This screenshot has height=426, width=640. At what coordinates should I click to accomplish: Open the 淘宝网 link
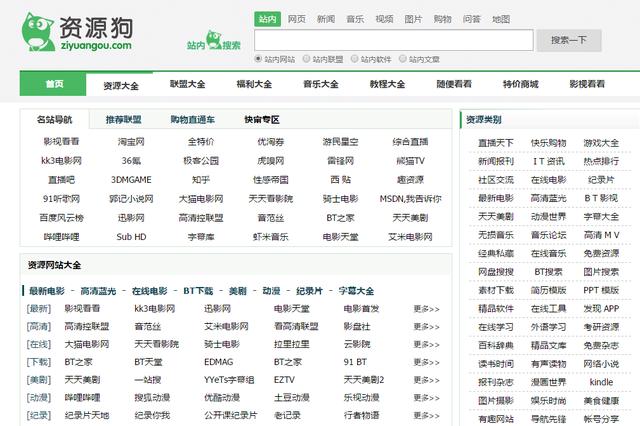coord(131,142)
